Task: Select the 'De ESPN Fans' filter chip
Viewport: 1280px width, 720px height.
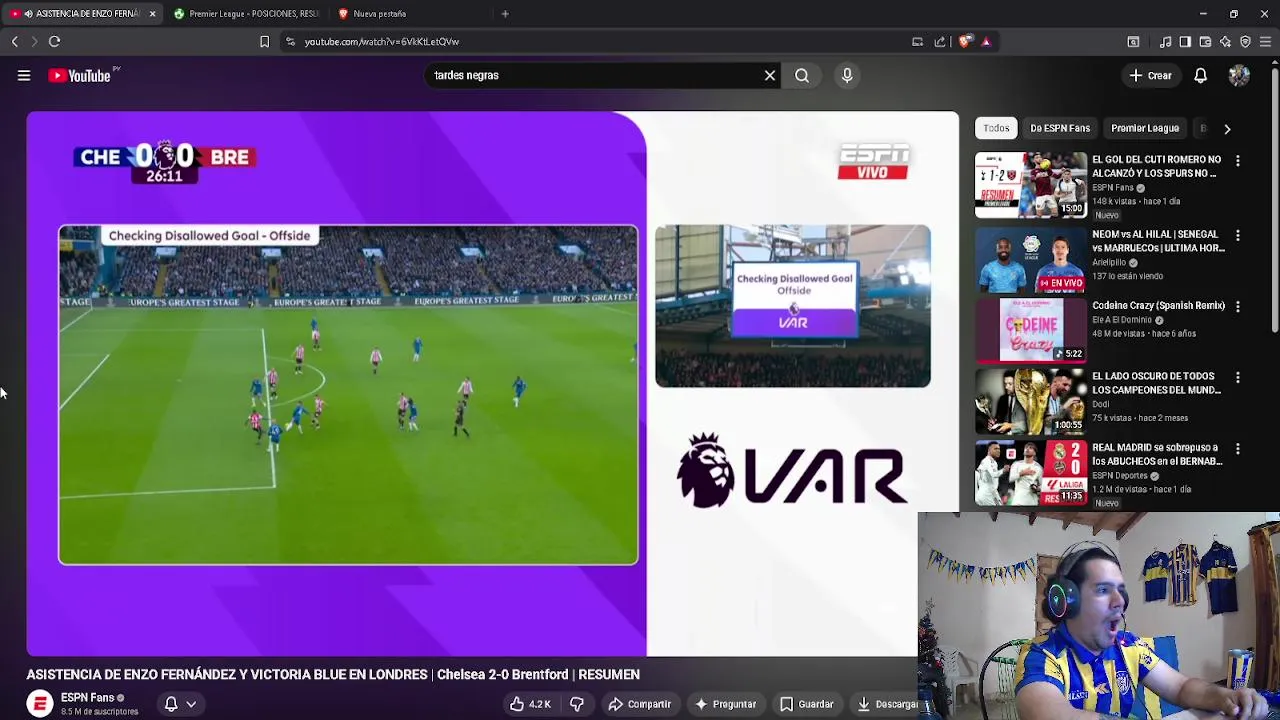Action: [1060, 128]
